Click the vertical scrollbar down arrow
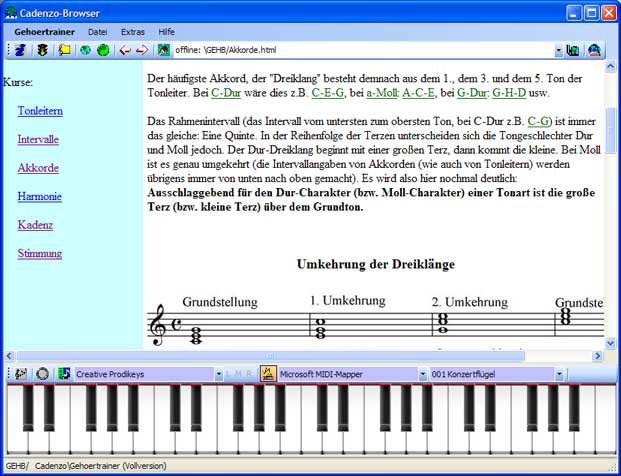The image size is (621, 476). click(610, 341)
